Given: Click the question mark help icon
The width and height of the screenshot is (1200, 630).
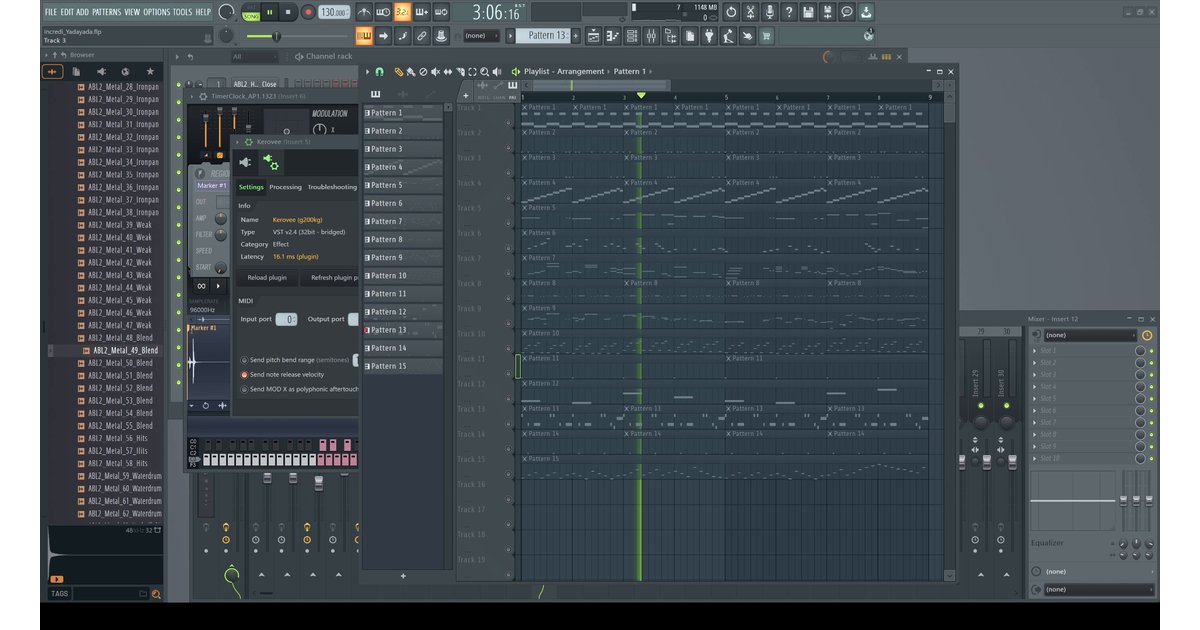Looking at the screenshot, I should pos(789,12).
